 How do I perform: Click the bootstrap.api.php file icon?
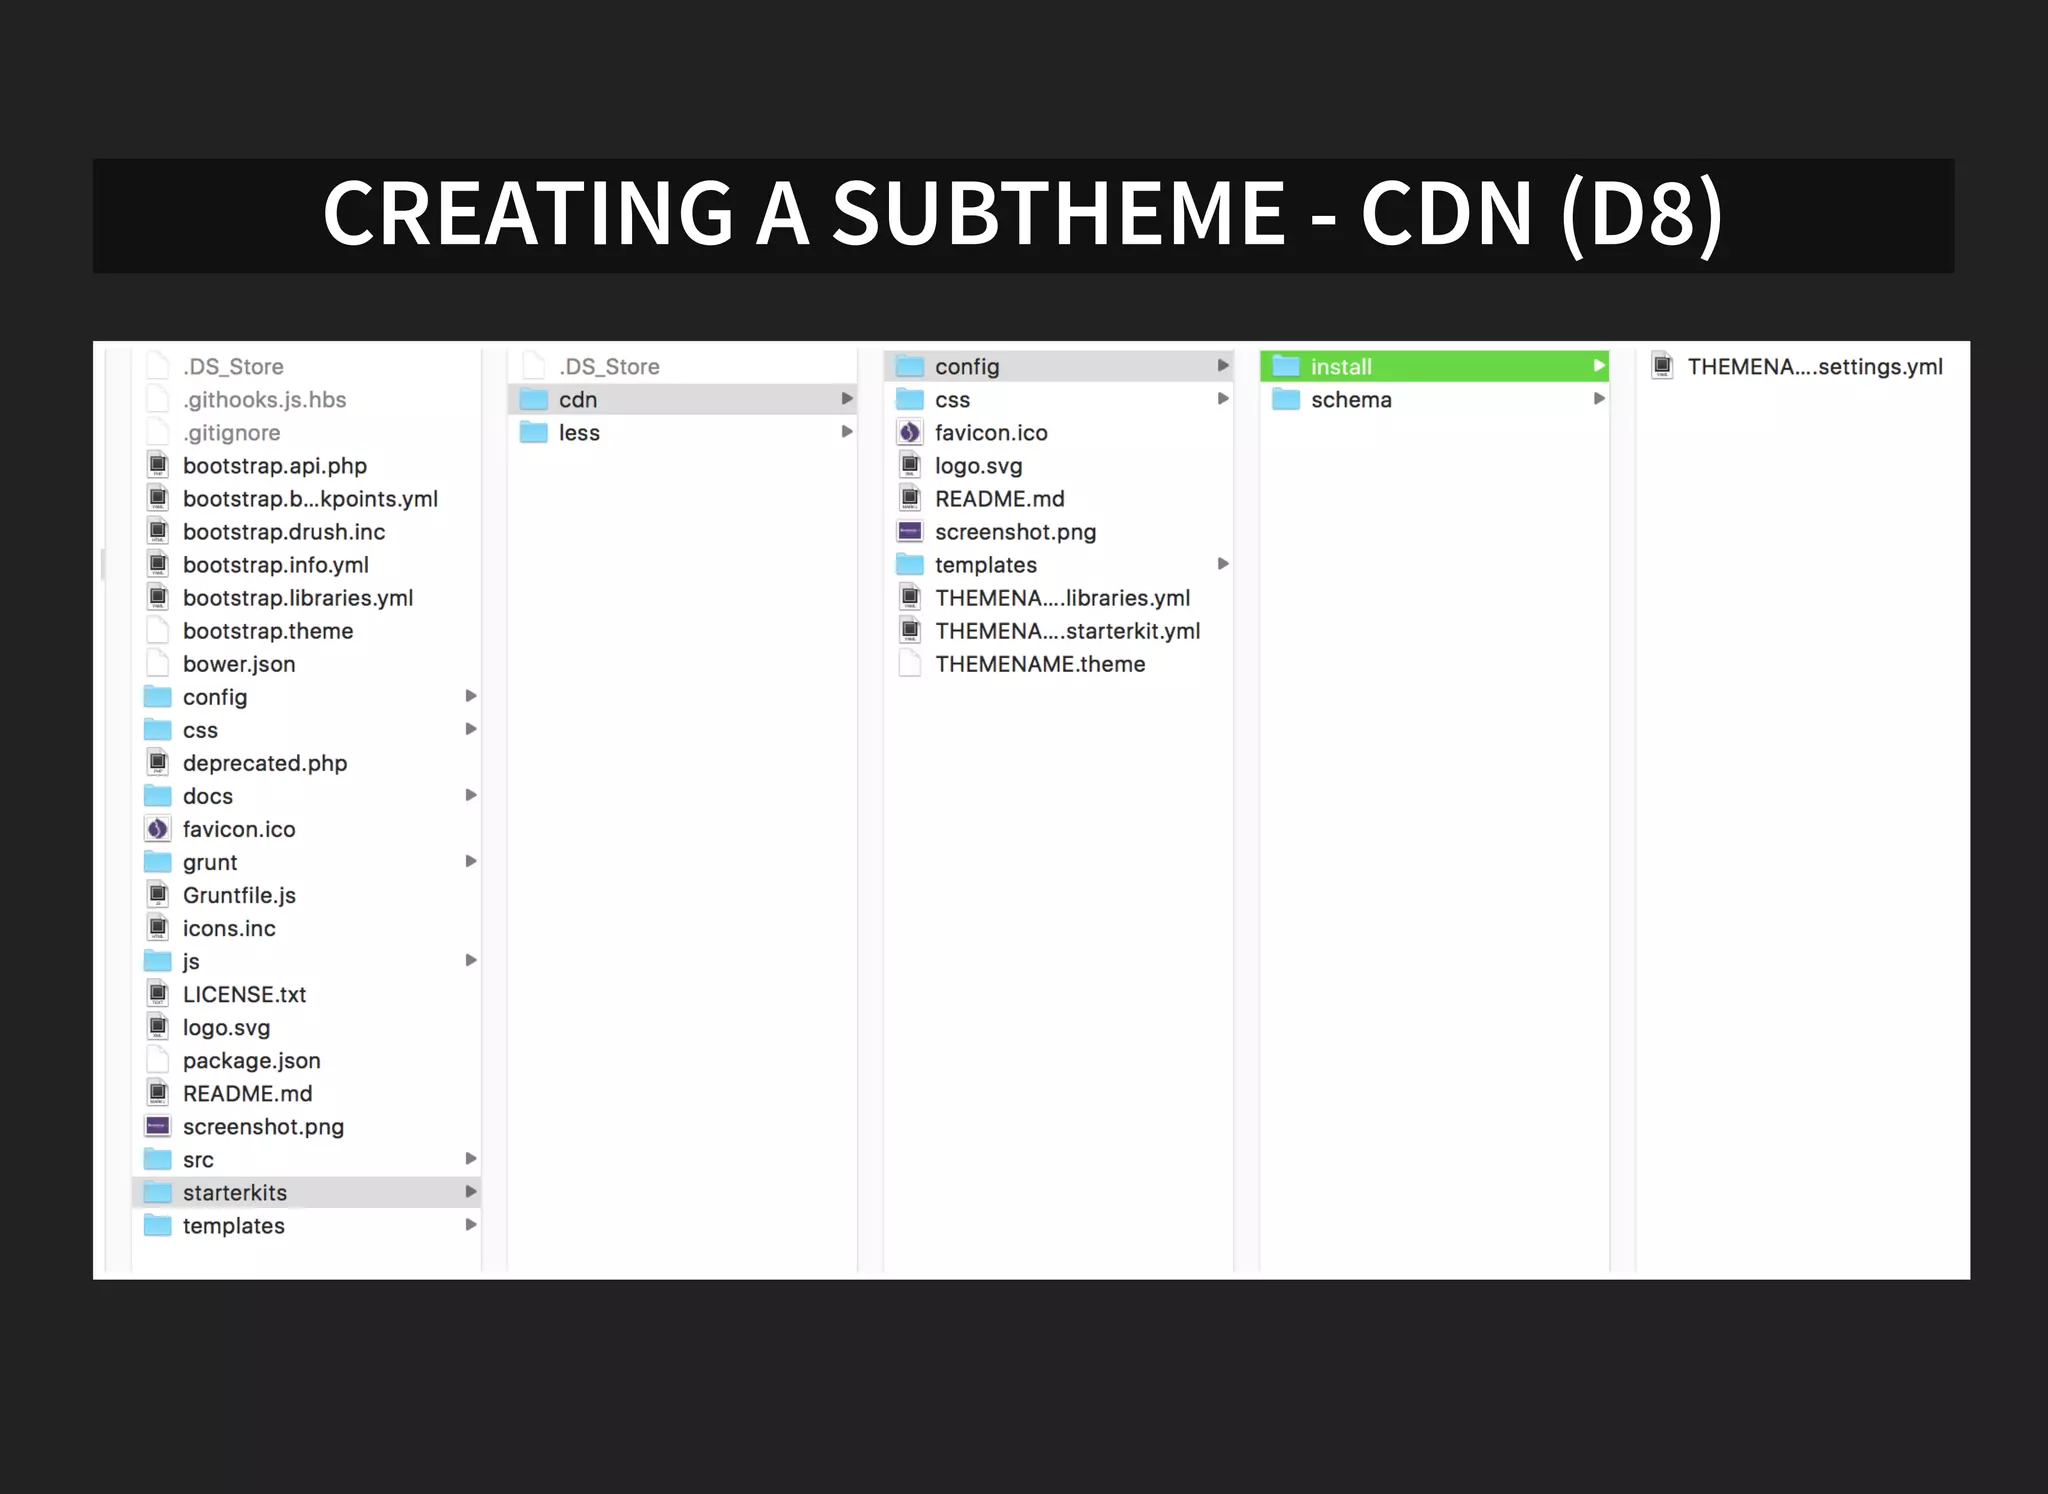point(158,465)
